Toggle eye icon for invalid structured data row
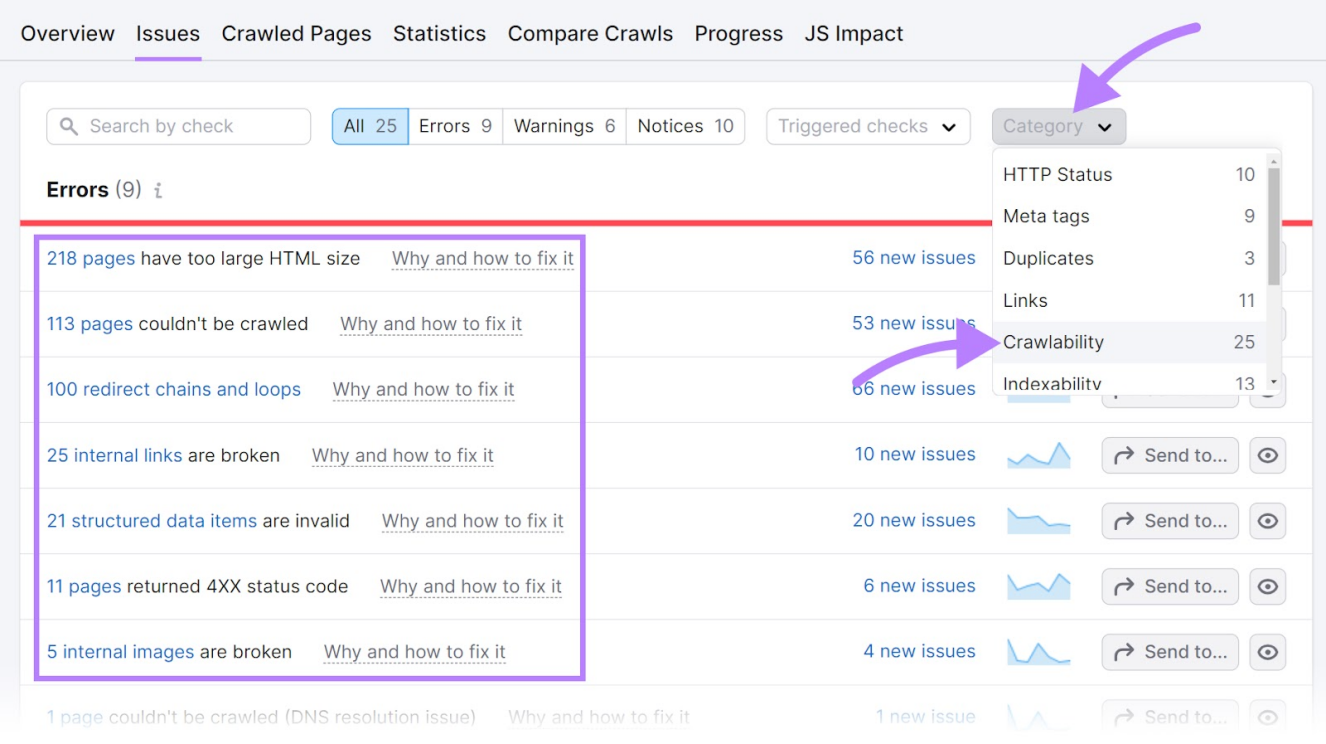Screen dimensions: 1326x744 [1267, 521]
